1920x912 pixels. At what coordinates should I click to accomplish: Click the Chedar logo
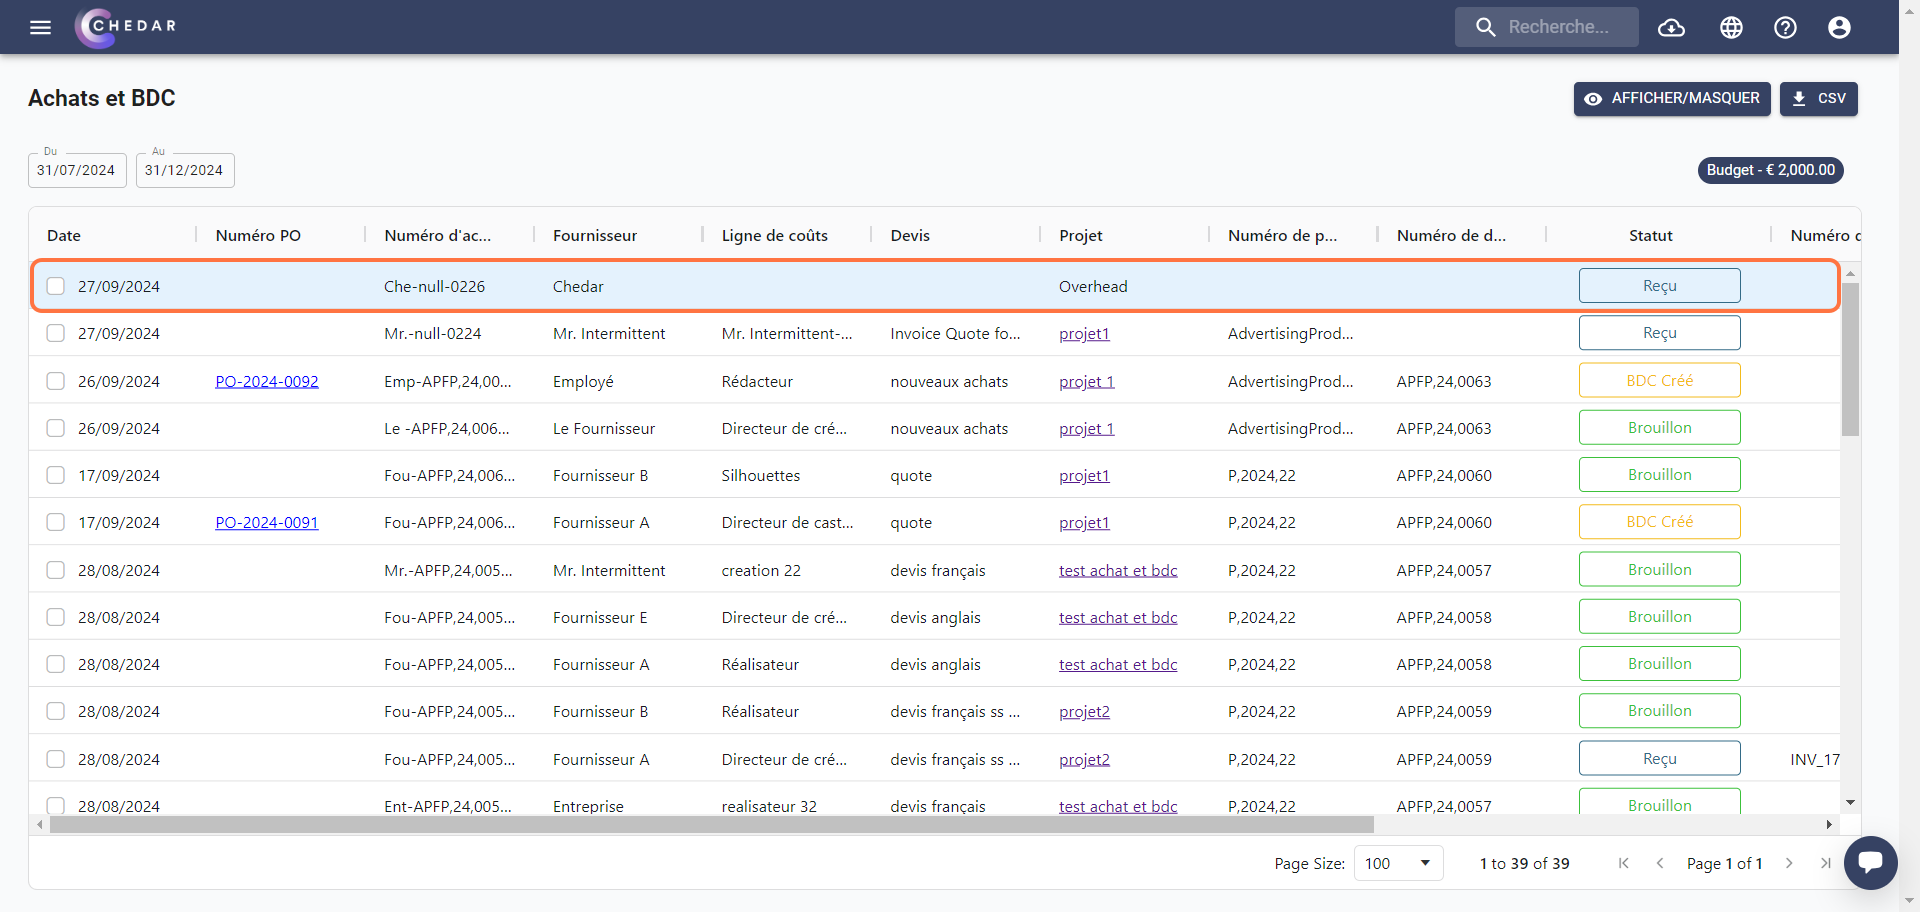click(126, 27)
